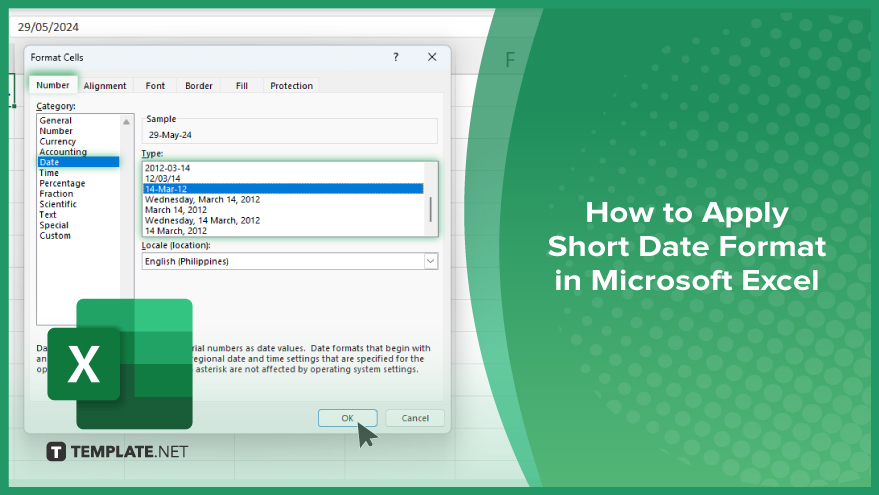Select date type 14-Mar-12
The height and width of the screenshot is (495, 879).
click(283, 189)
